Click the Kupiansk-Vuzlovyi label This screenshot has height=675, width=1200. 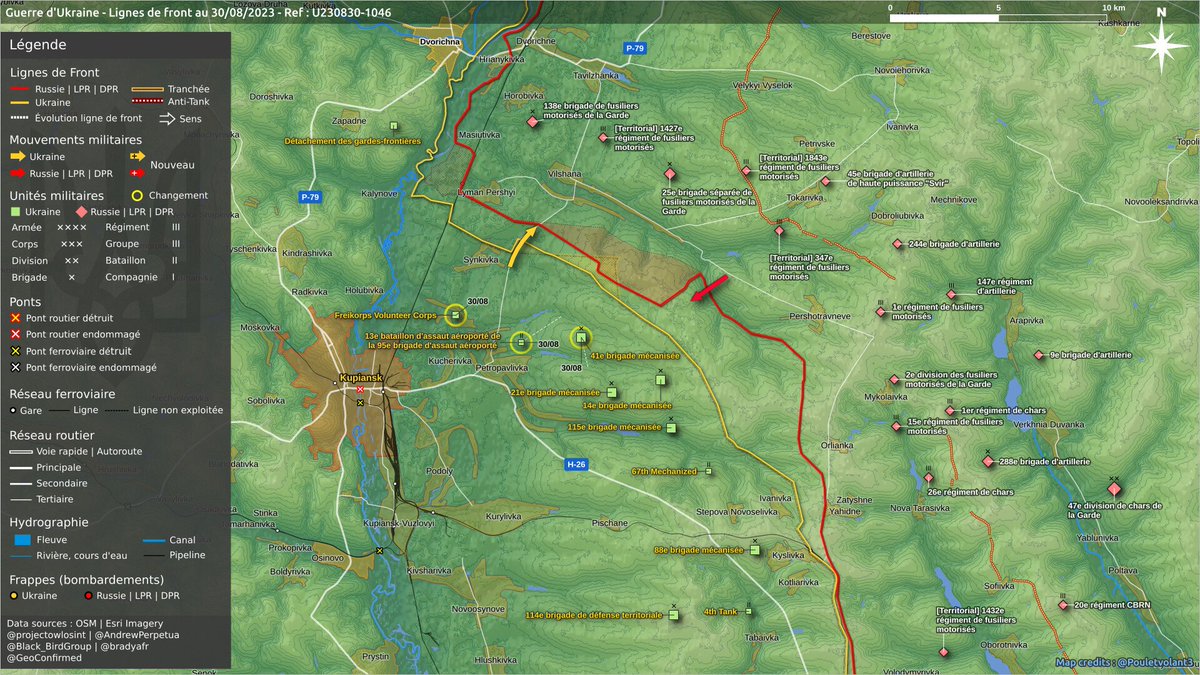(x=398, y=524)
